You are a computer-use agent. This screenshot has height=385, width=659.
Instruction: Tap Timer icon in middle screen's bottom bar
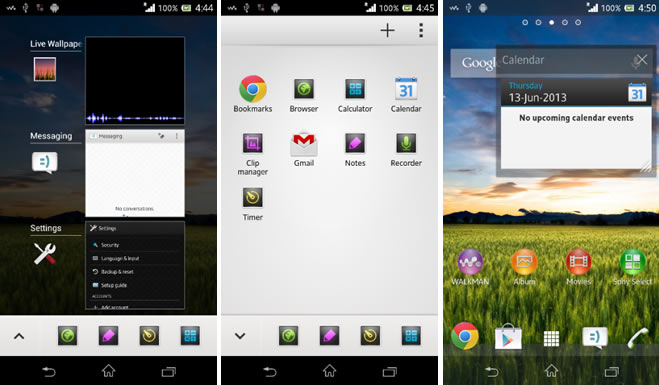pyautogui.click(x=370, y=336)
